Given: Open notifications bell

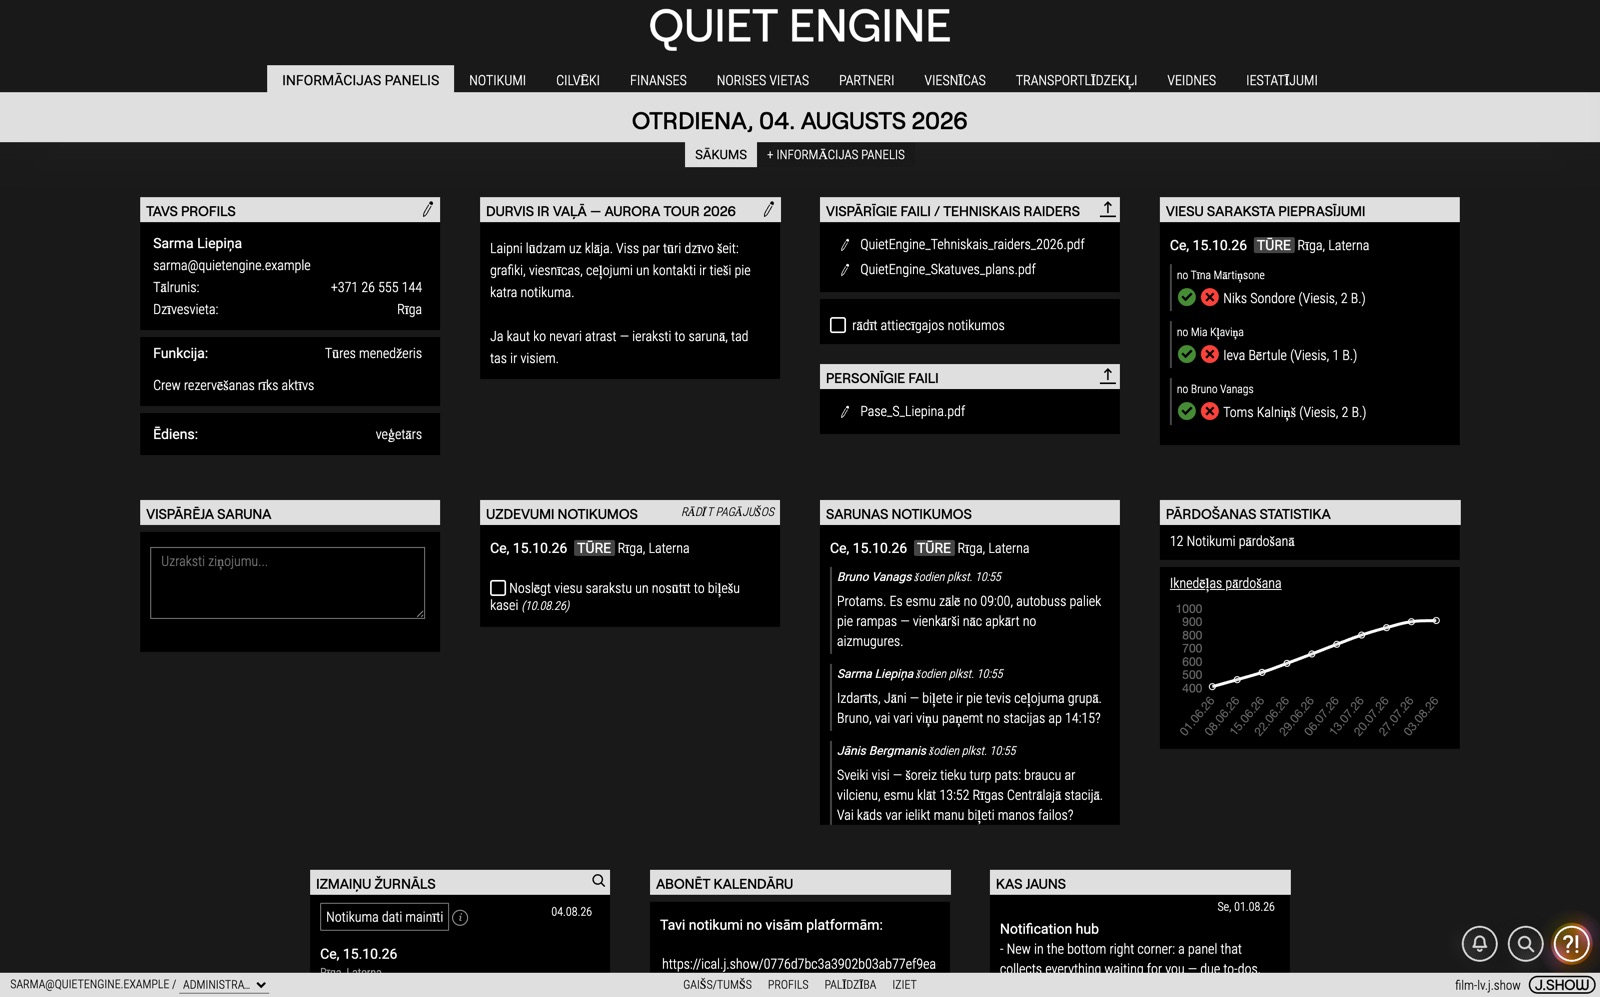Looking at the screenshot, I should tap(1480, 943).
